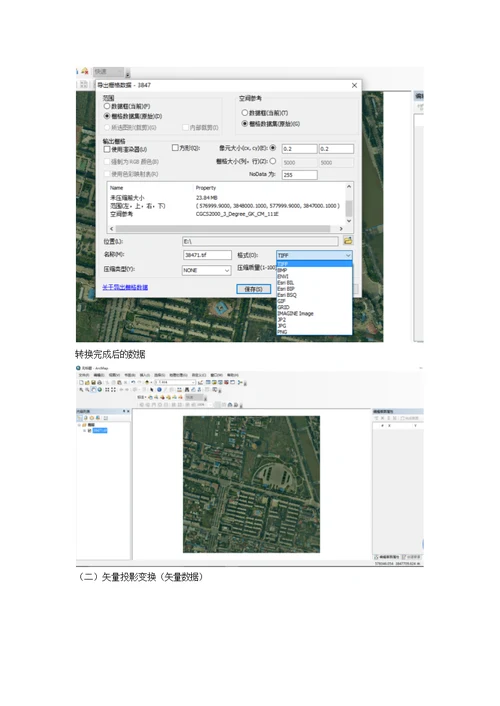Select 数据框(当前) radio under 空间参考
This screenshot has width=500, height=706.
[x=245, y=113]
